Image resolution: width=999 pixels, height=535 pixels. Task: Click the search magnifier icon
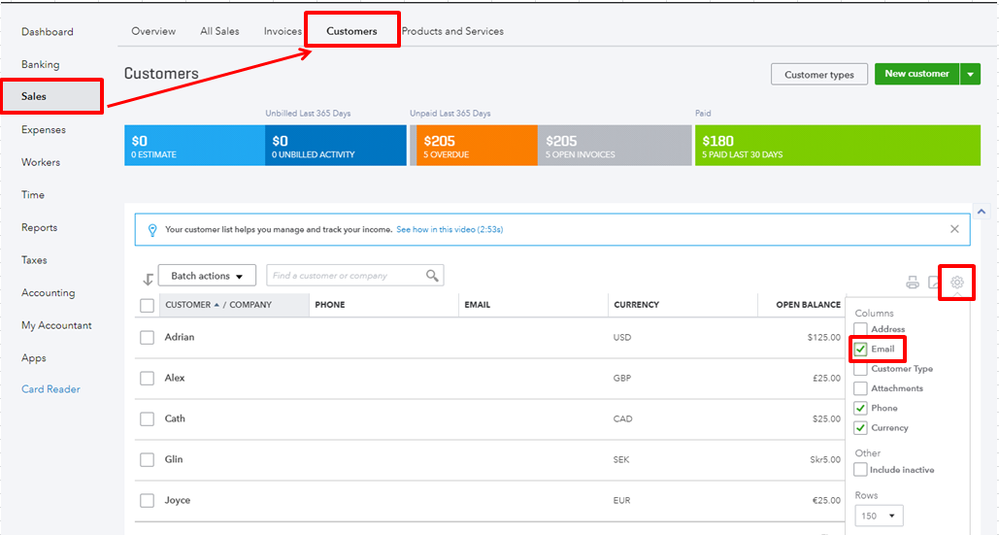(x=432, y=275)
